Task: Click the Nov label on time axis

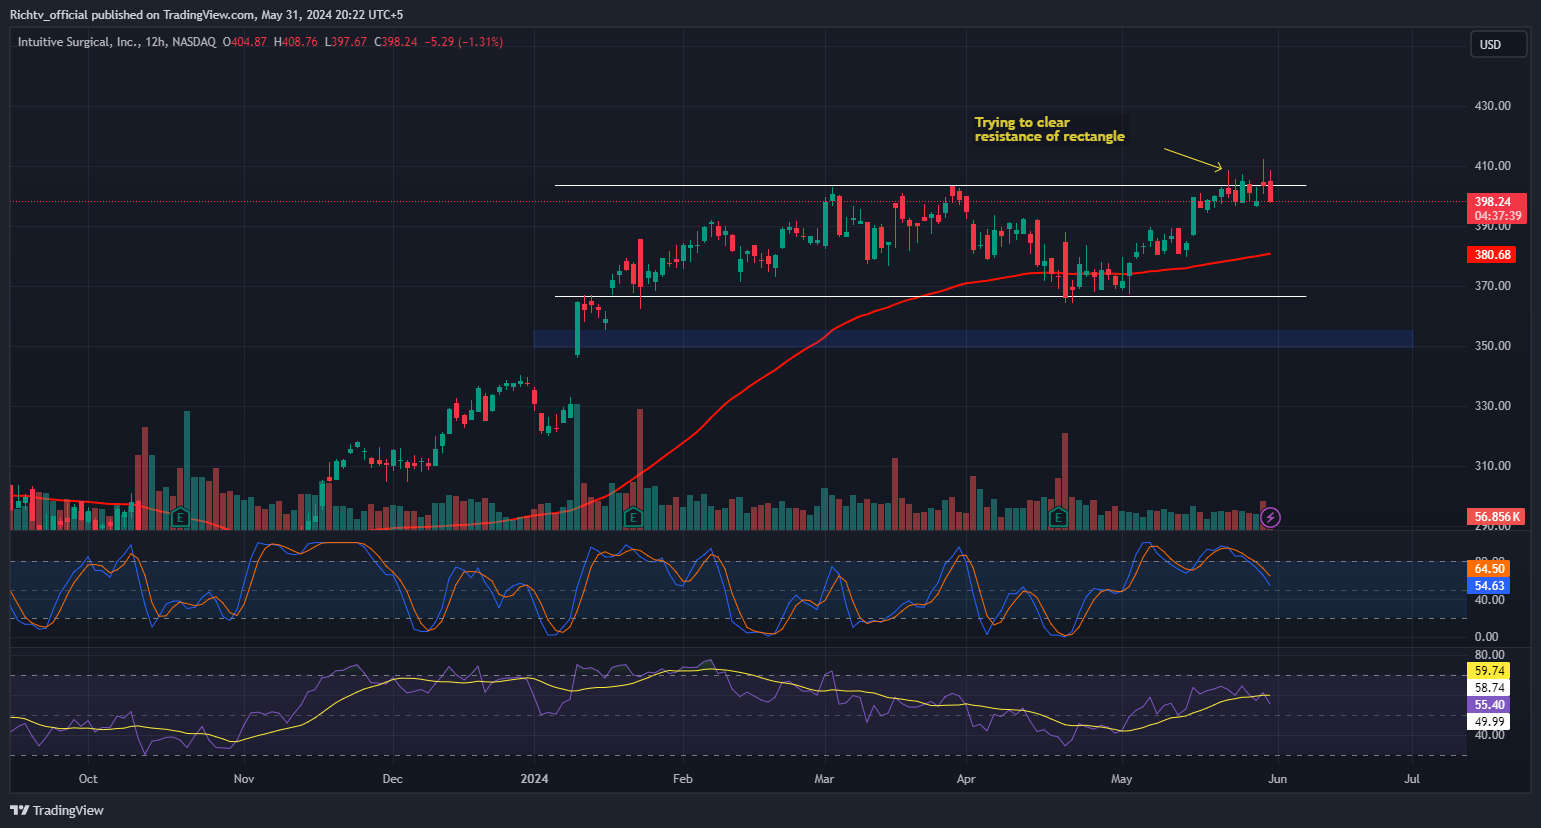Action: [244, 779]
